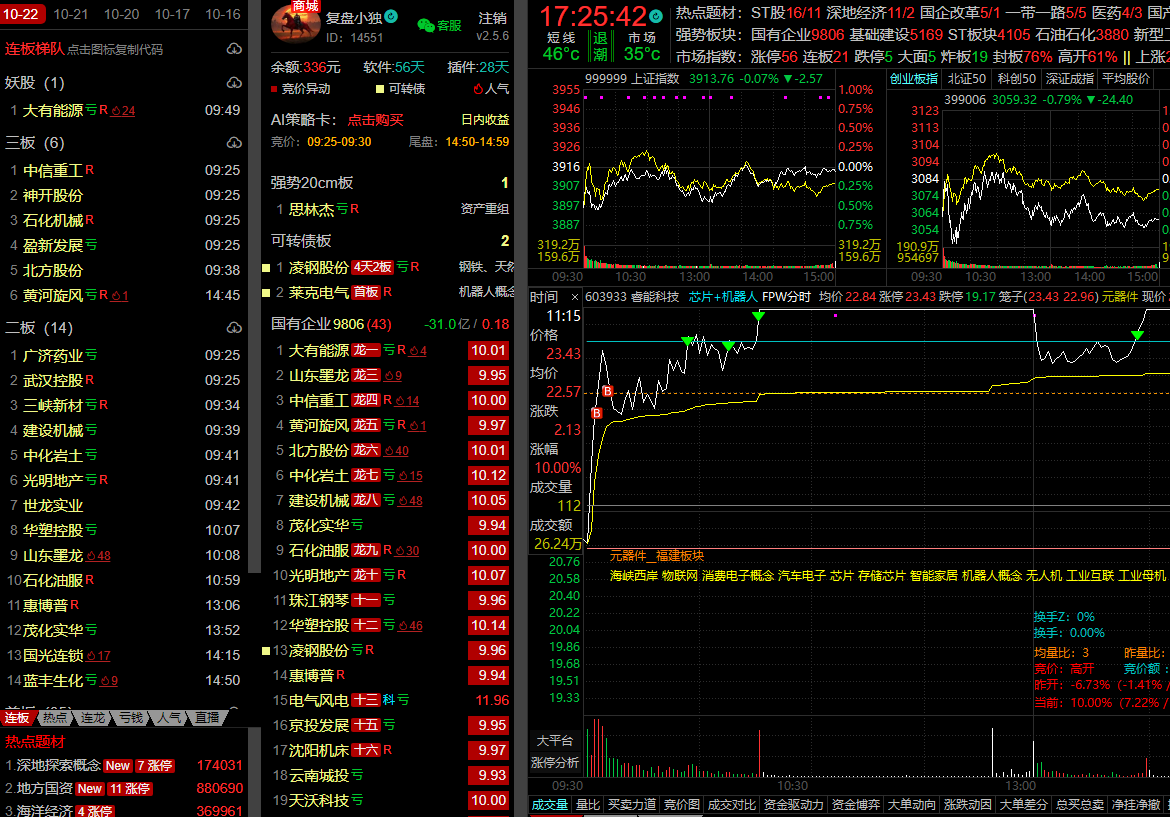
Task: Copy 妖股 codes via its cloud icon
Action: point(234,83)
